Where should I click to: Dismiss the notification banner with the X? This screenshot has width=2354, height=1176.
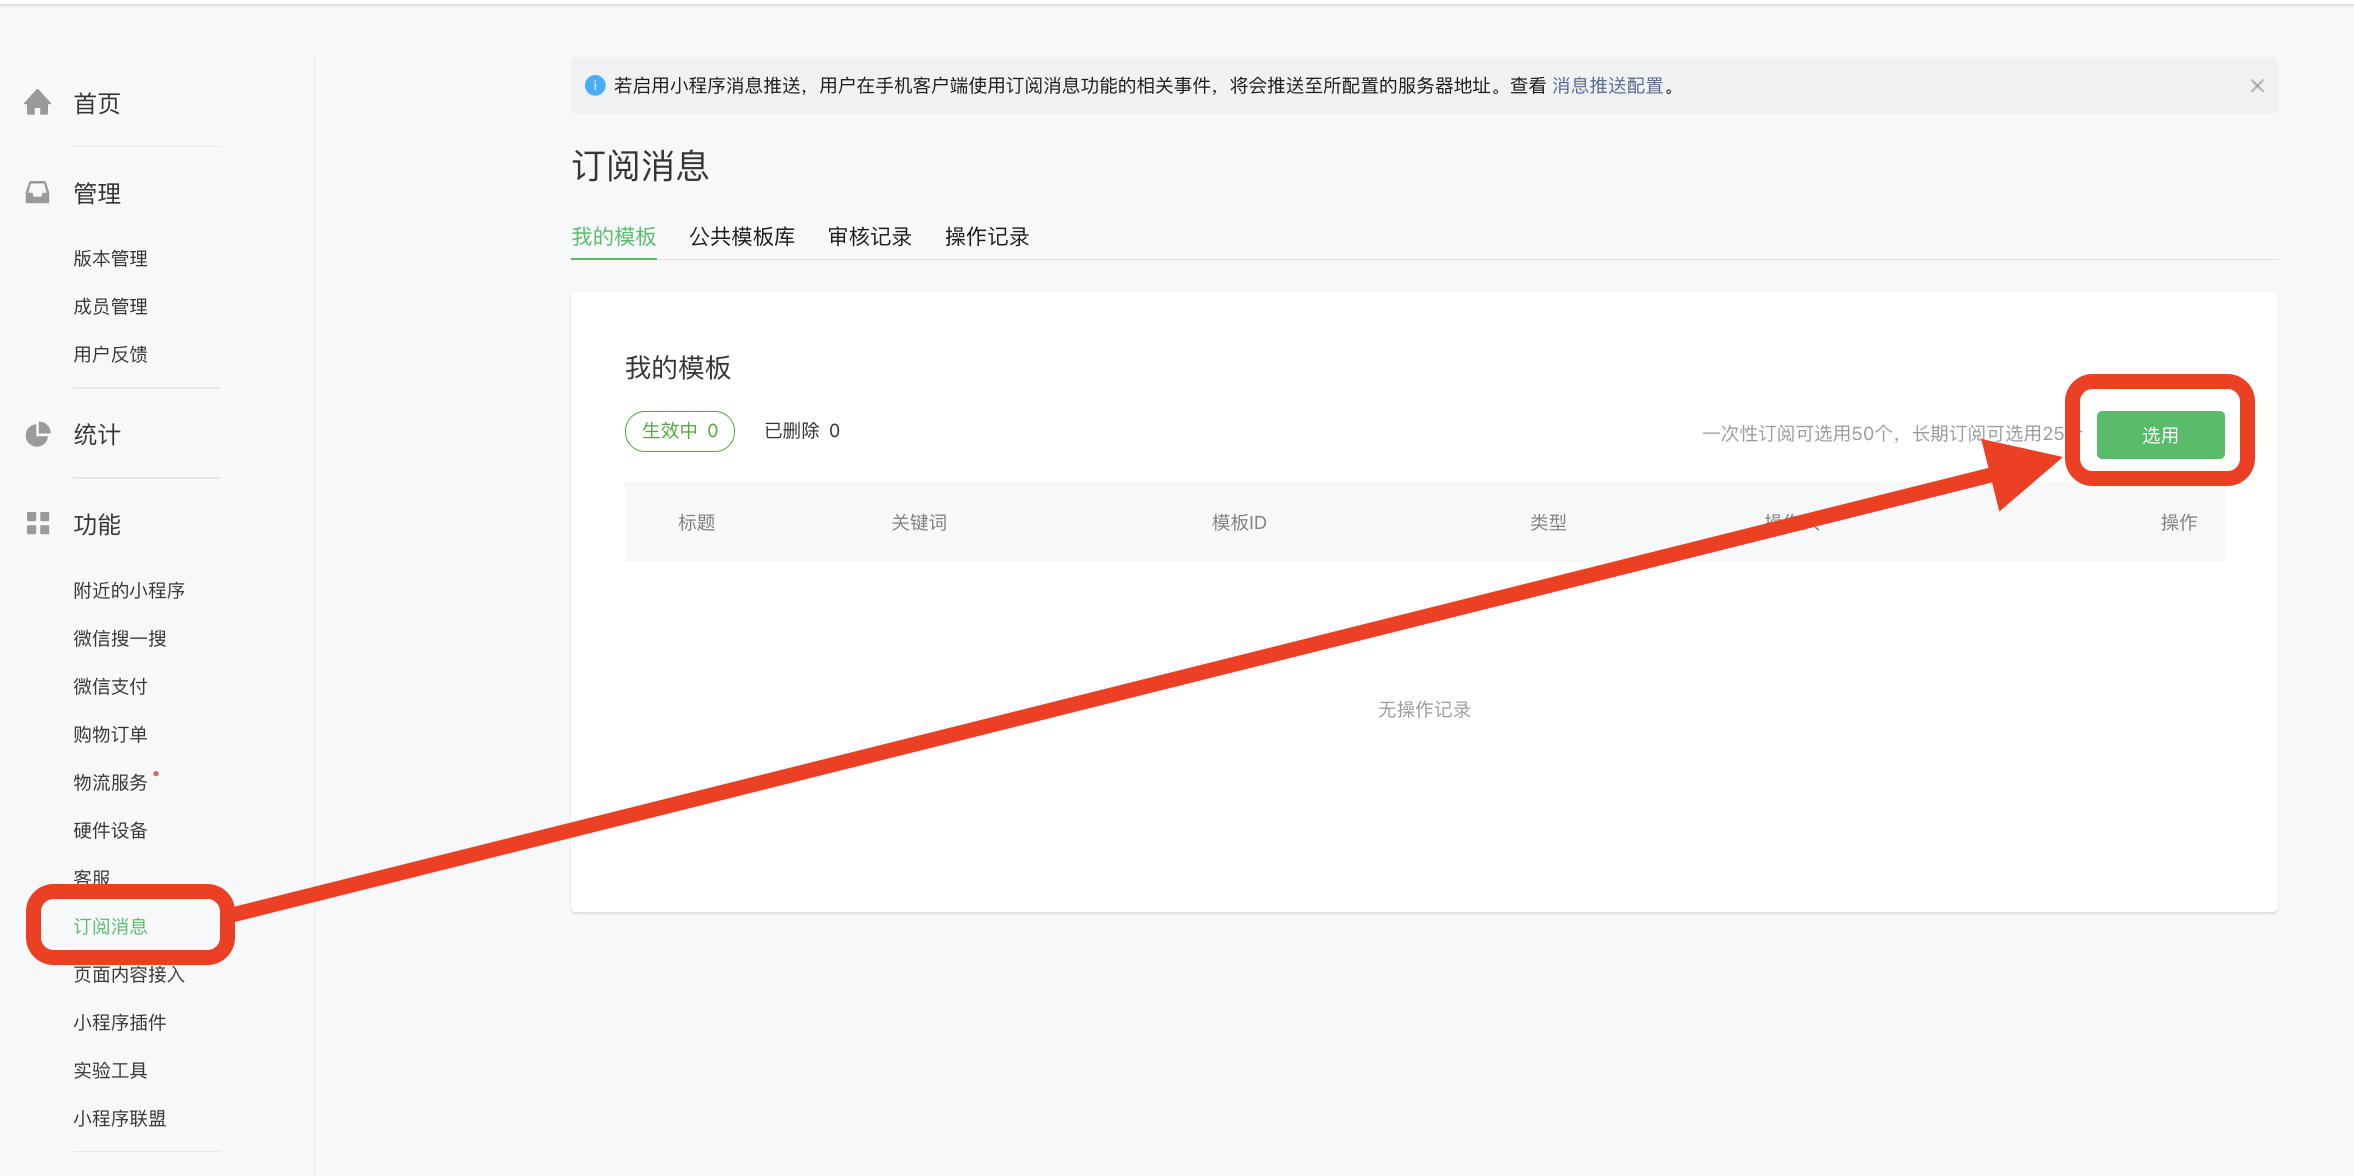point(2257,86)
